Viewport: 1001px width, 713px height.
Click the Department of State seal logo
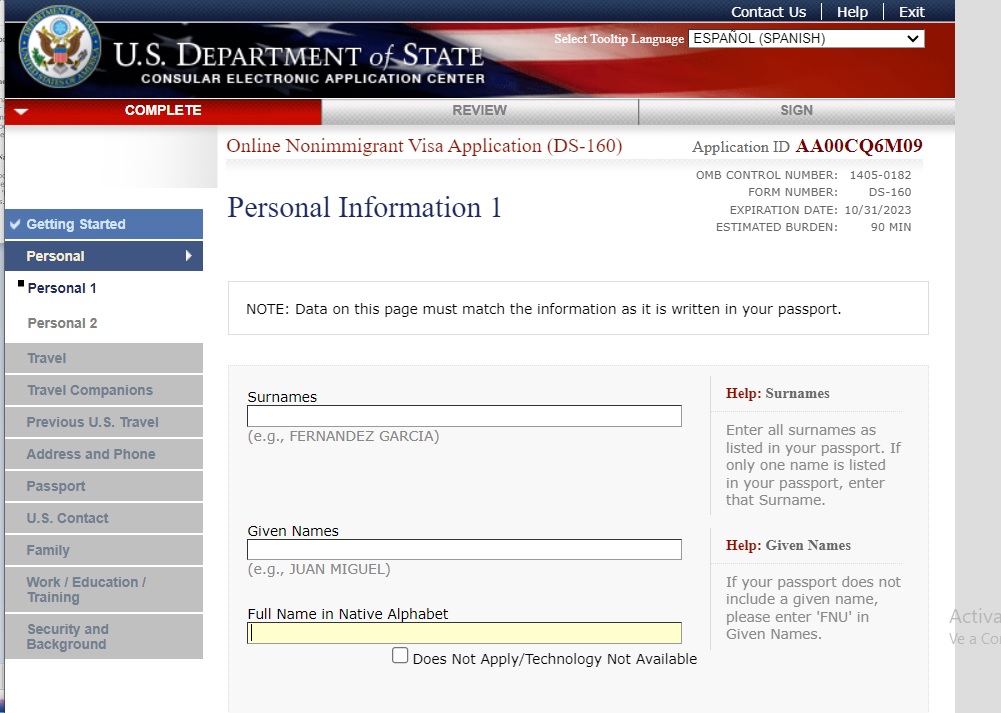63,49
